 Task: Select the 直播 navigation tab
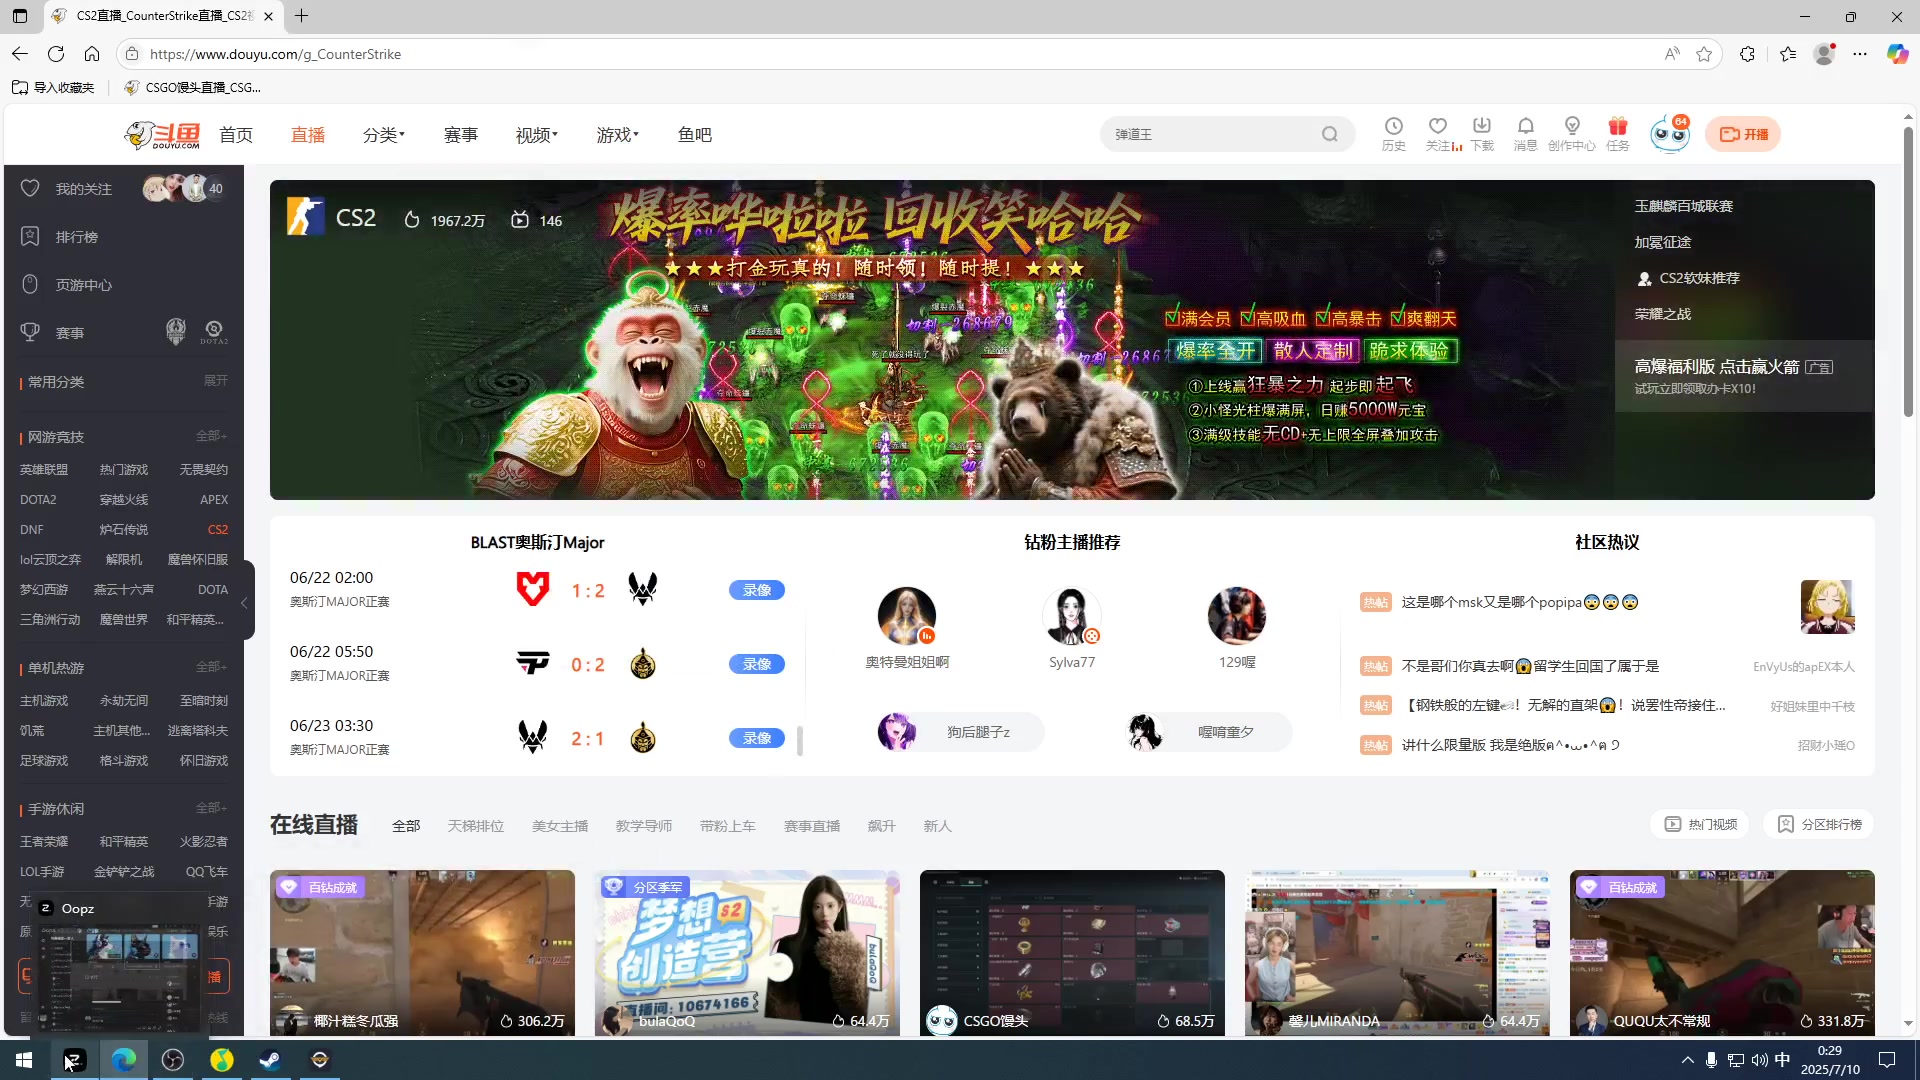308,135
